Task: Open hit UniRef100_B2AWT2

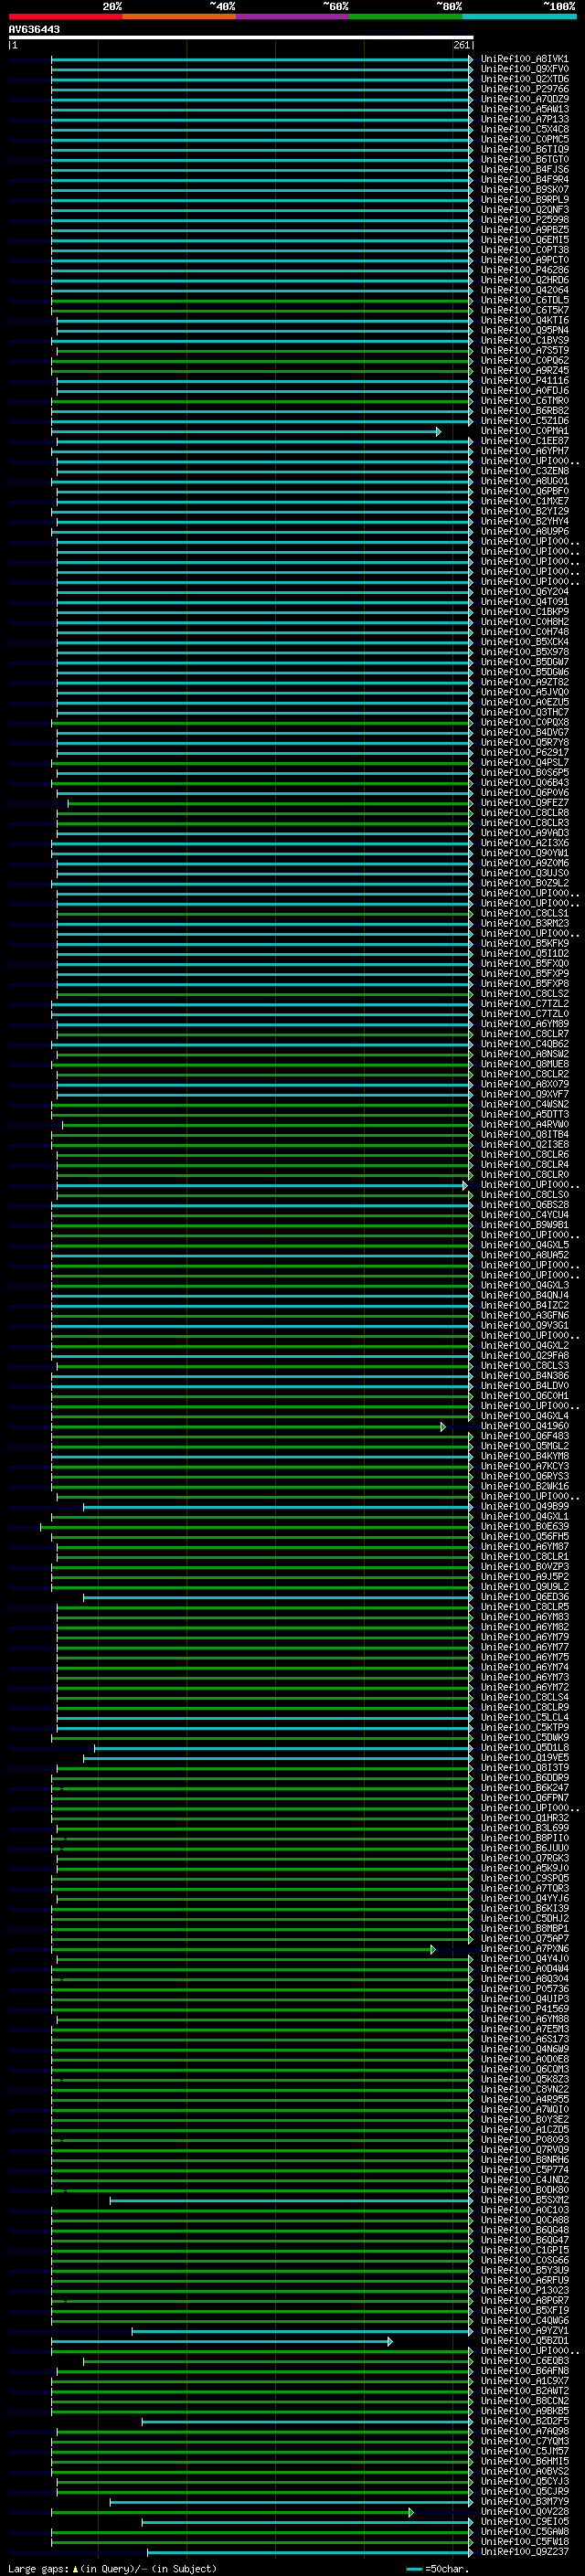Action: [x=524, y=2392]
